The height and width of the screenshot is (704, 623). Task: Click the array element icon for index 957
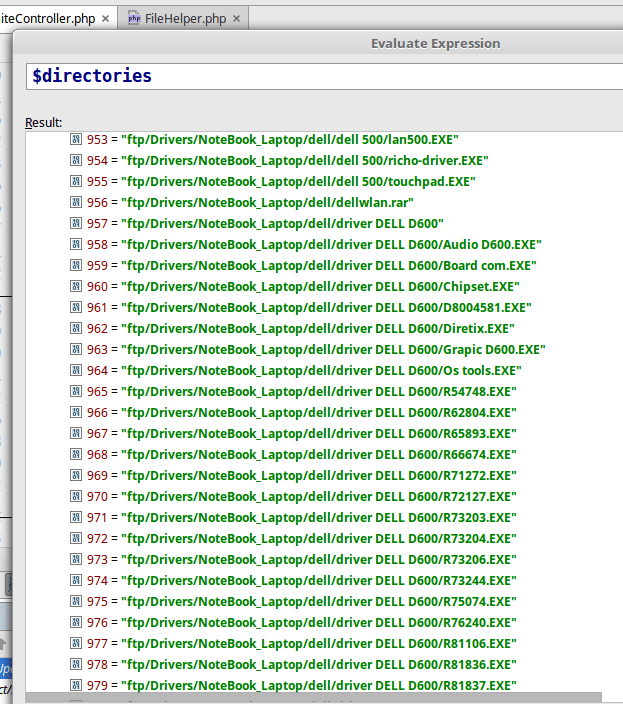click(76, 223)
